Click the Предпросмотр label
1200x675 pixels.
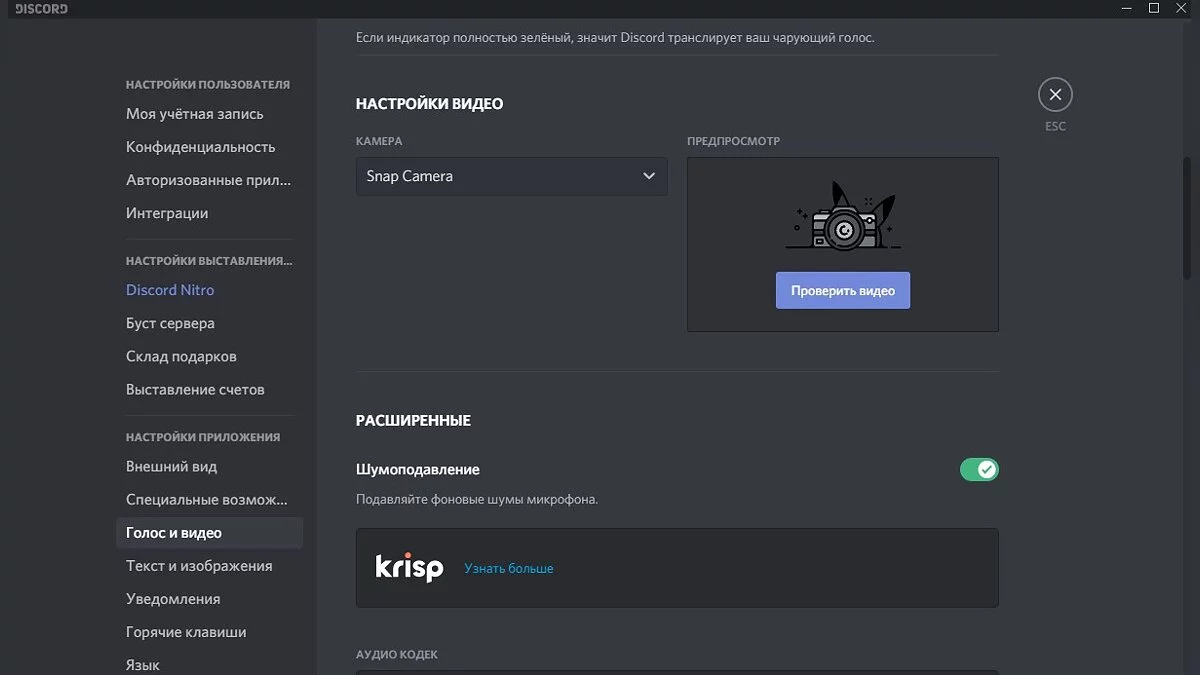pyautogui.click(x=733, y=141)
